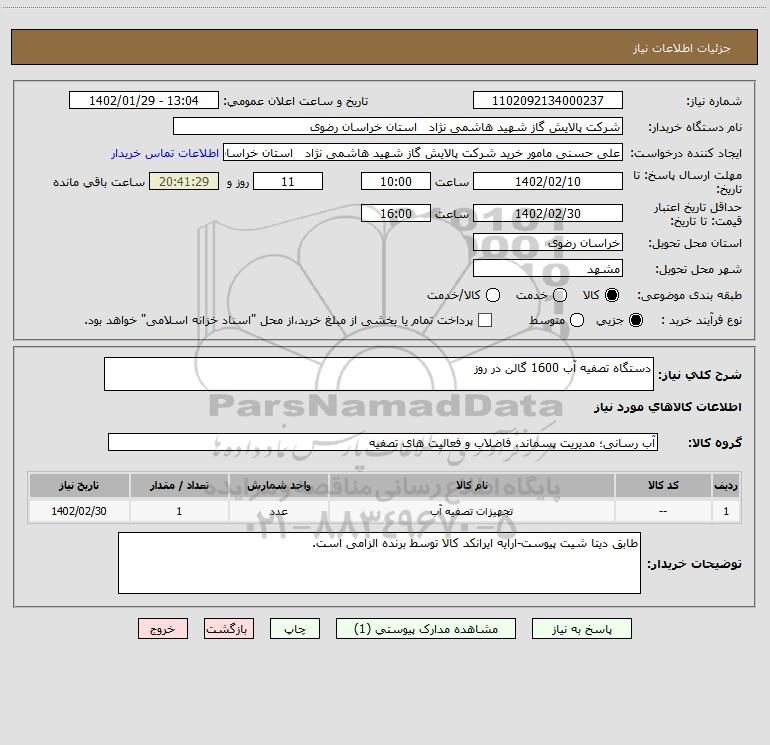Screen dimensions: 770x745
Task: Click the شماره نیاز field 1102092134000237
Action: [x=548, y=101]
